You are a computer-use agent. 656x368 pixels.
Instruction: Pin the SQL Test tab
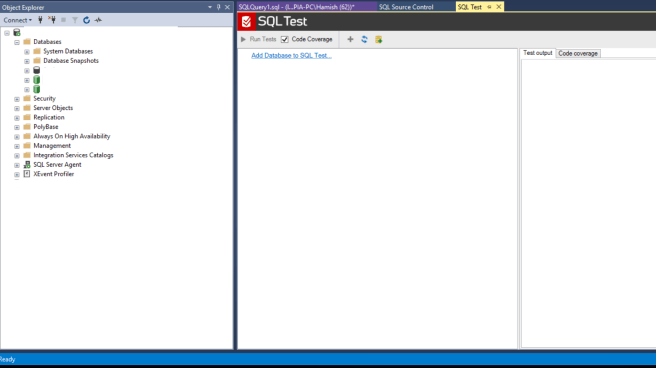(489, 7)
